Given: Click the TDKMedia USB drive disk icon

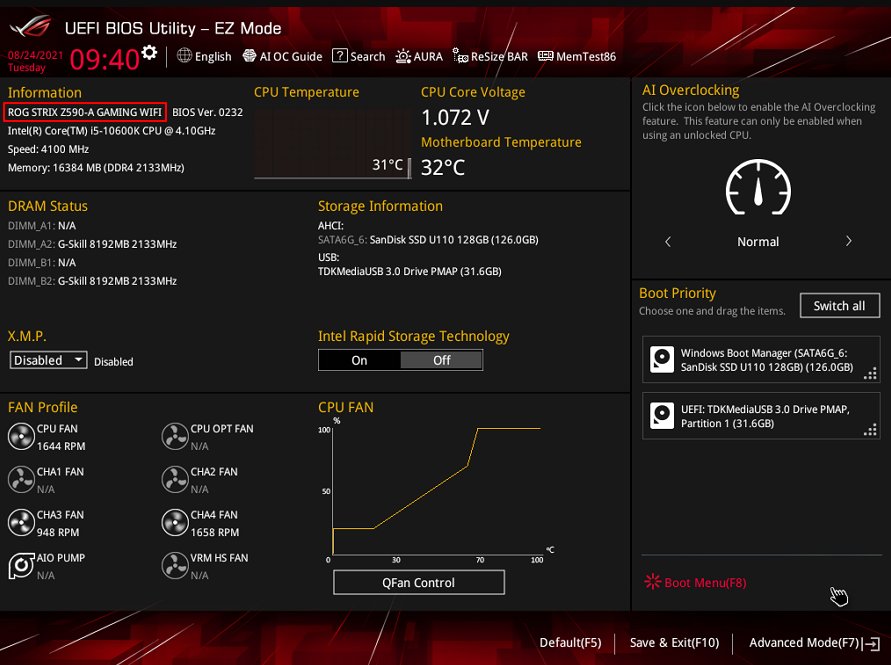Looking at the screenshot, I should (x=662, y=415).
